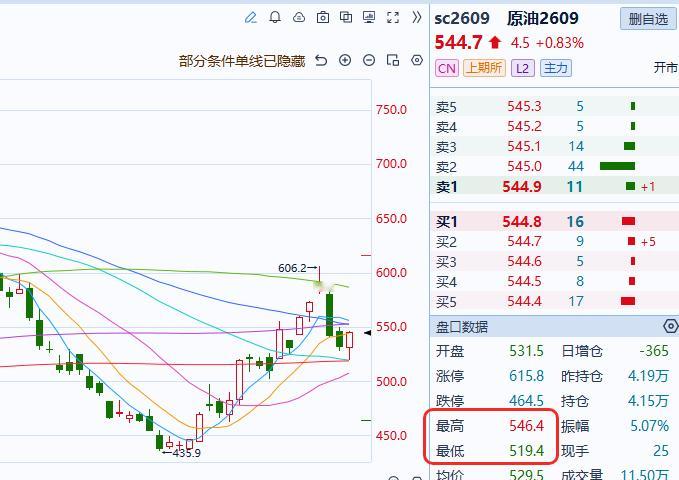Click the 主力 contract tag
The height and width of the screenshot is (480, 679).
pyautogui.click(x=556, y=68)
